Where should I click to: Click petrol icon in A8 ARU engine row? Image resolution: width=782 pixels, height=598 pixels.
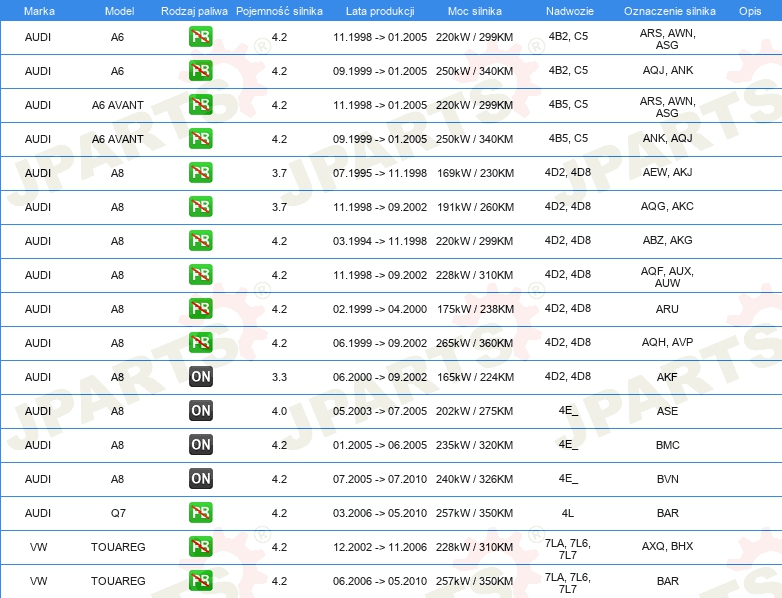200,308
